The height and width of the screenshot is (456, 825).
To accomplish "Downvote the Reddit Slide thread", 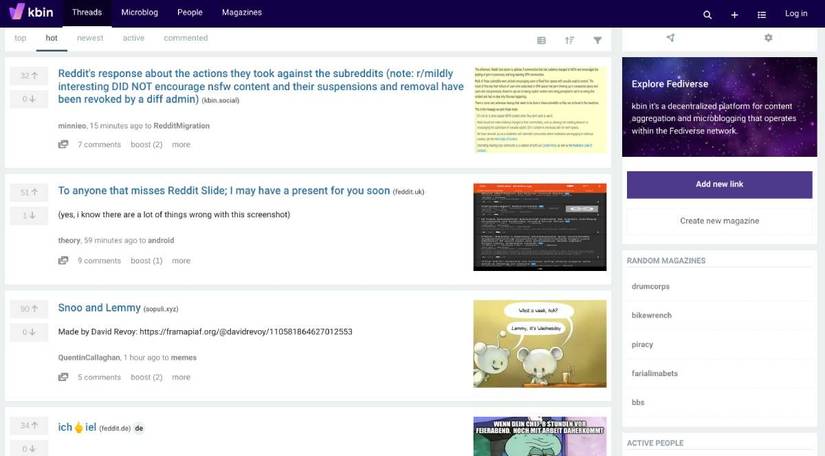I will [x=29, y=216].
